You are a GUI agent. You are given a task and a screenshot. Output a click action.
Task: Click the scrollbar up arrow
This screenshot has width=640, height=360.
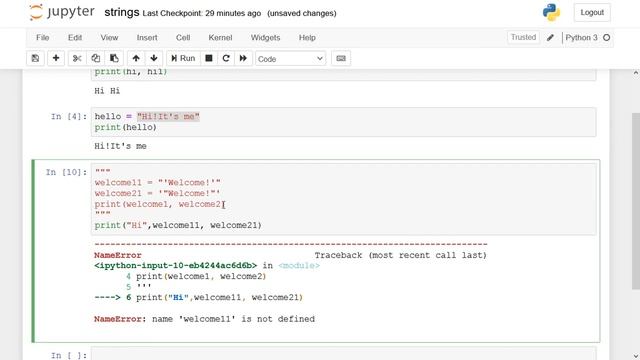pos(636,73)
